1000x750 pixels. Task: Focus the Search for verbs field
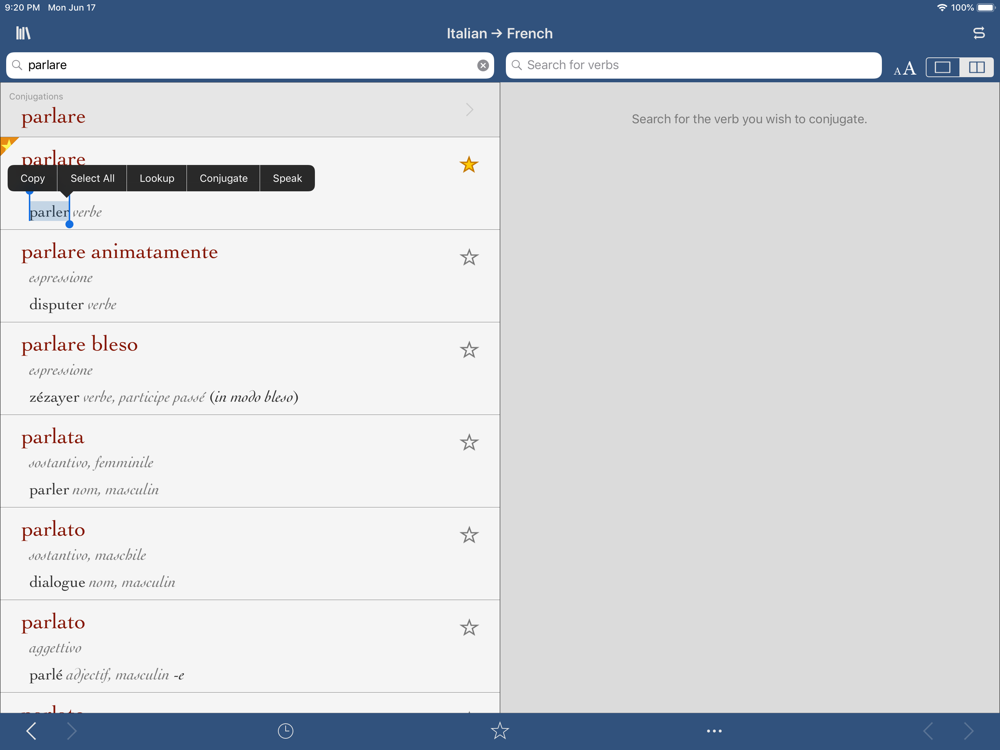click(693, 65)
